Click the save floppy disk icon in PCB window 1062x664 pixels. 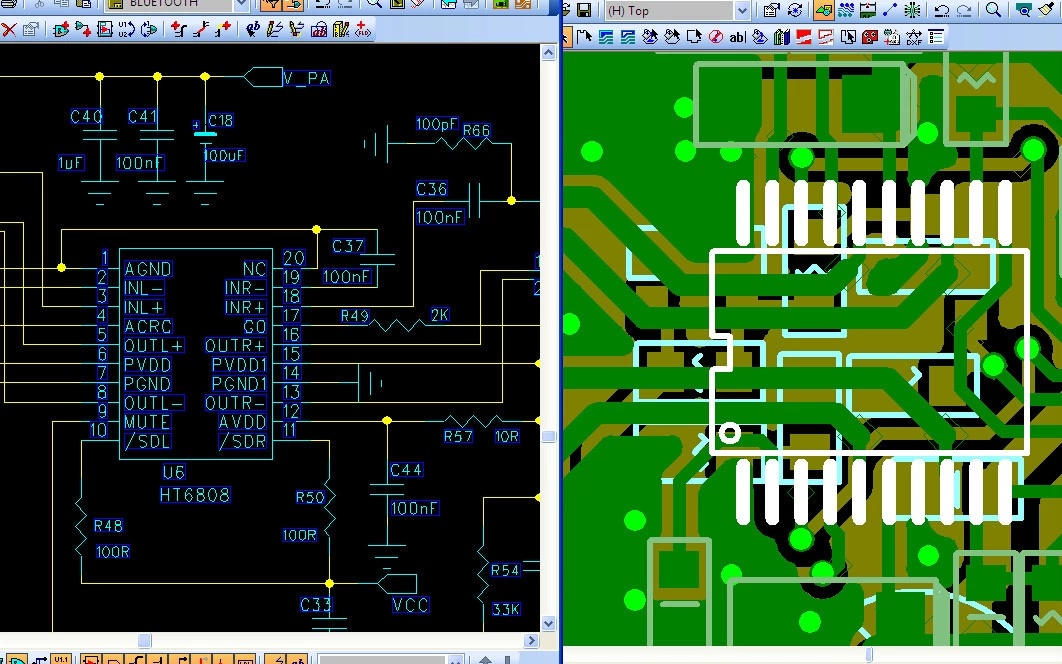point(584,10)
